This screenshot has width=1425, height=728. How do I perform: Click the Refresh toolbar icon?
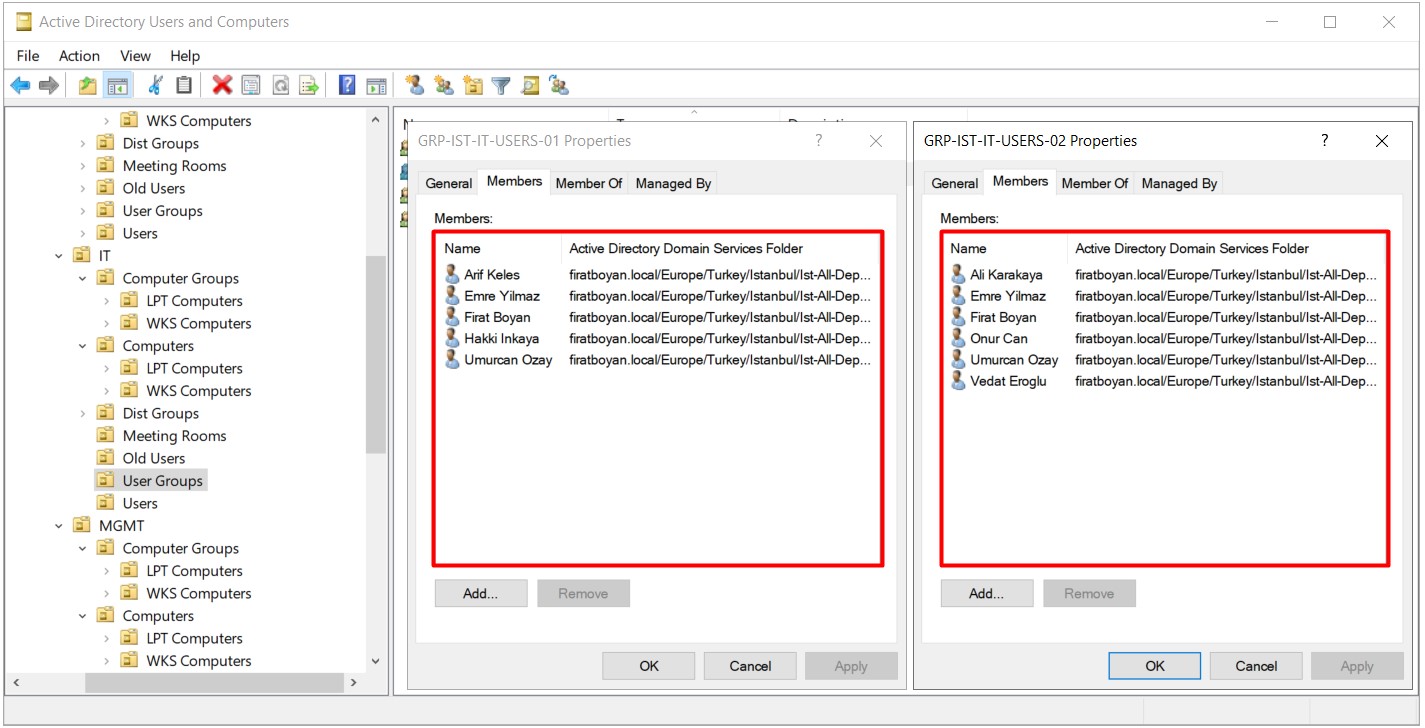(281, 86)
